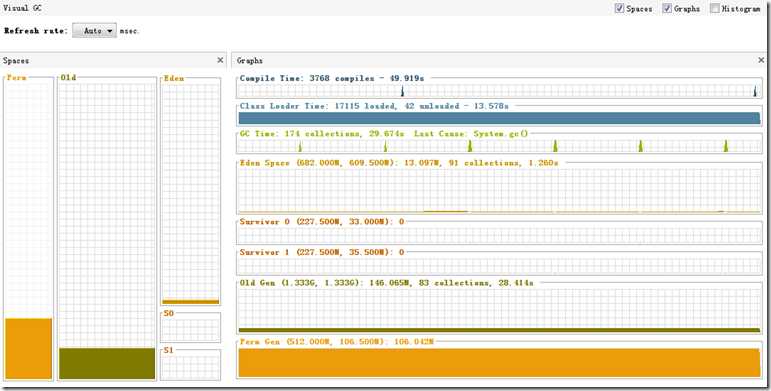771x391 pixels.
Task: Click the Eden space usage bar
Action: click(190, 301)
